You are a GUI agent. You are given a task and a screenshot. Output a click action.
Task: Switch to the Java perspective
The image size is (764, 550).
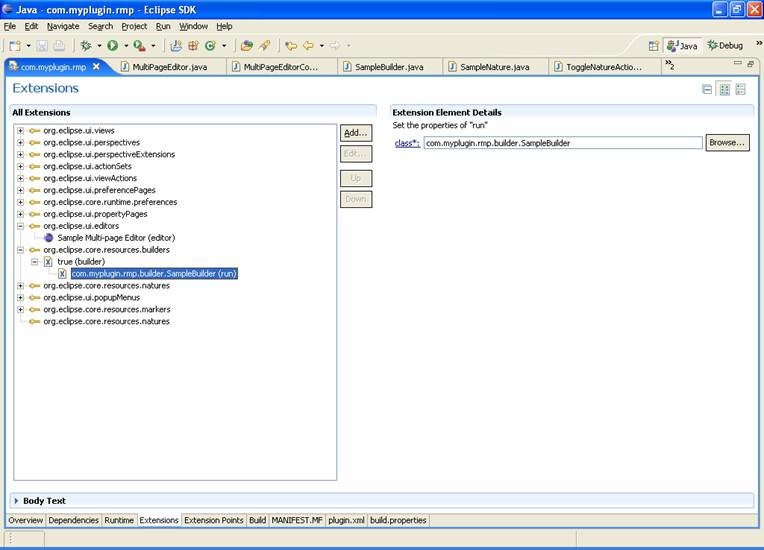(x=682, y=46)
